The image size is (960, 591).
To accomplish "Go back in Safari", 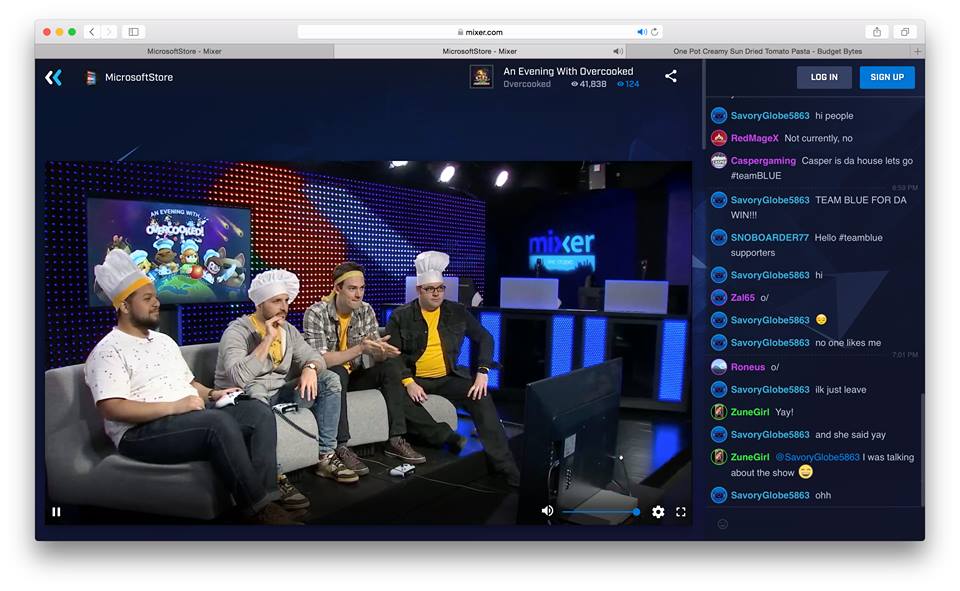I will point(92,32).
